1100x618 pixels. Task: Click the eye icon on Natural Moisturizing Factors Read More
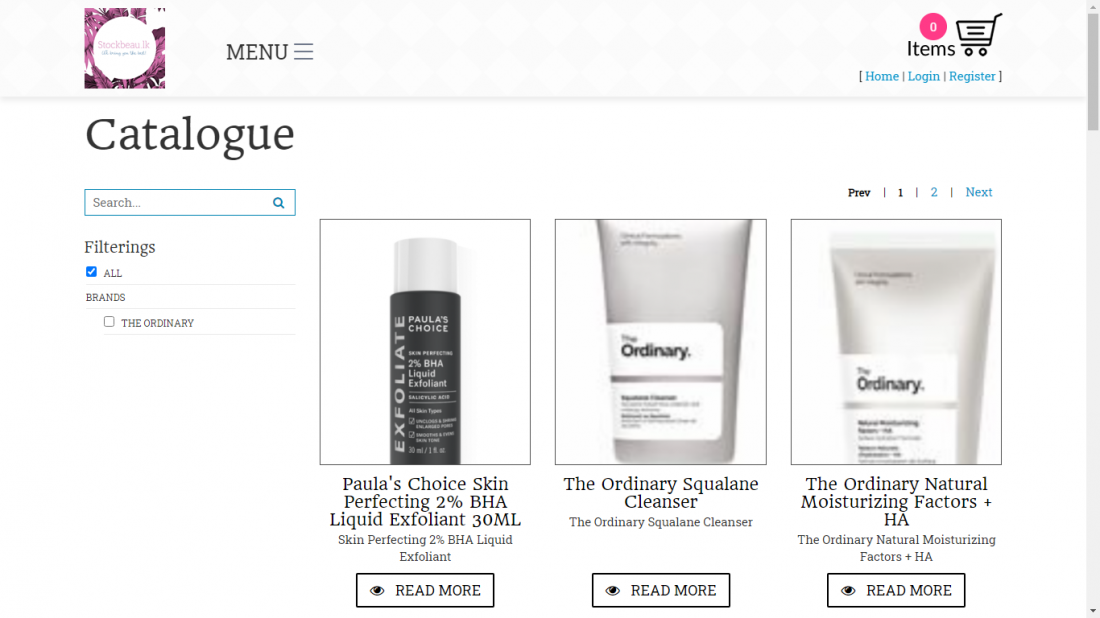[x=848, y=591]
